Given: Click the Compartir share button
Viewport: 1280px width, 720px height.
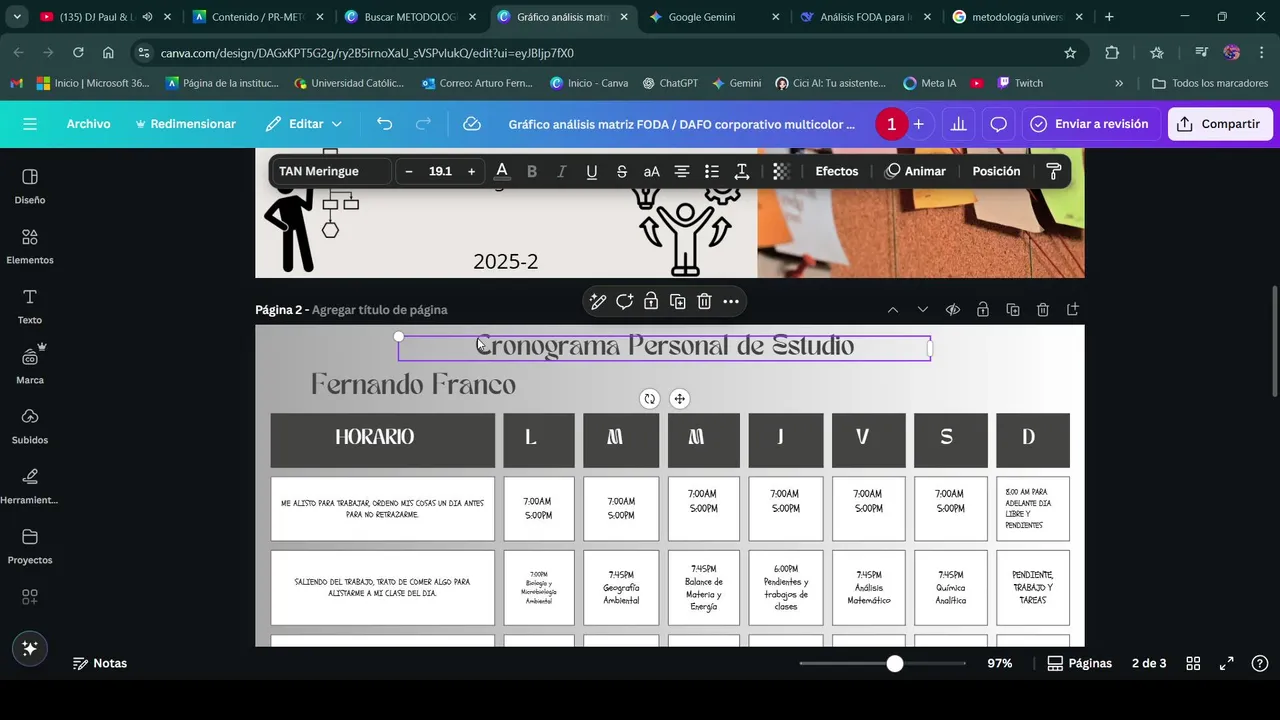Looking at the screenshot, I should click(1220, 124).
